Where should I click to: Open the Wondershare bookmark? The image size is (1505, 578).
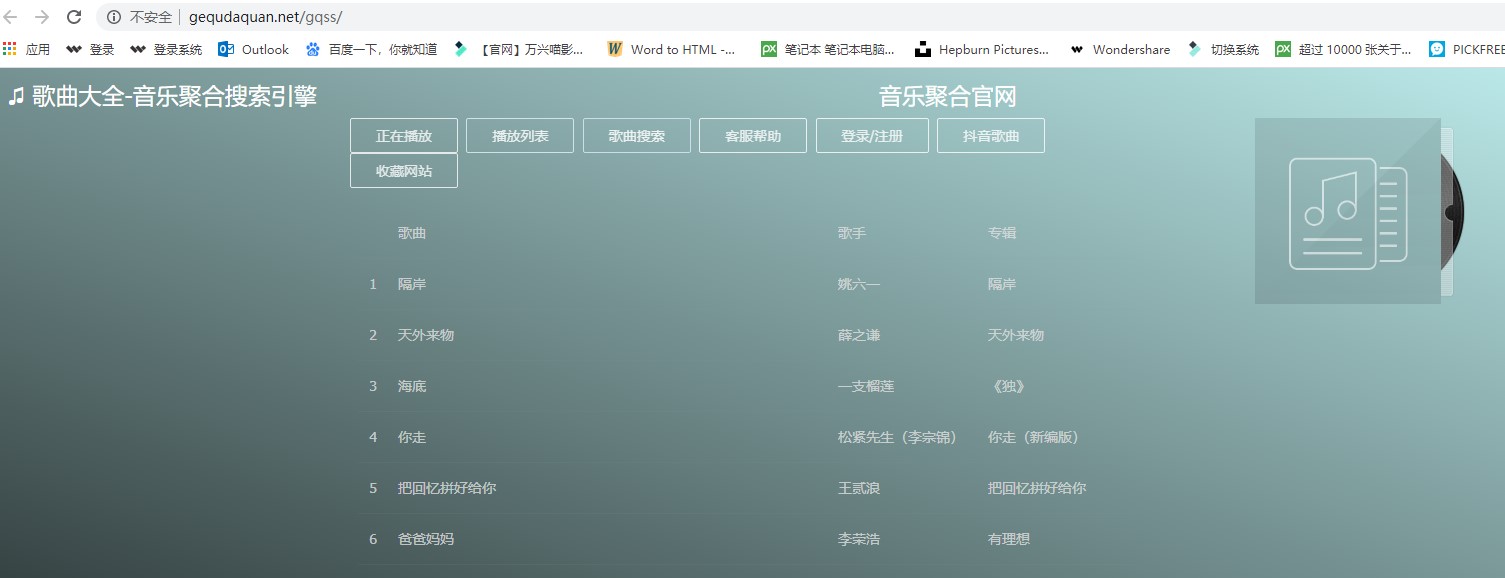pyautogui.click(x=1120, y=48)
